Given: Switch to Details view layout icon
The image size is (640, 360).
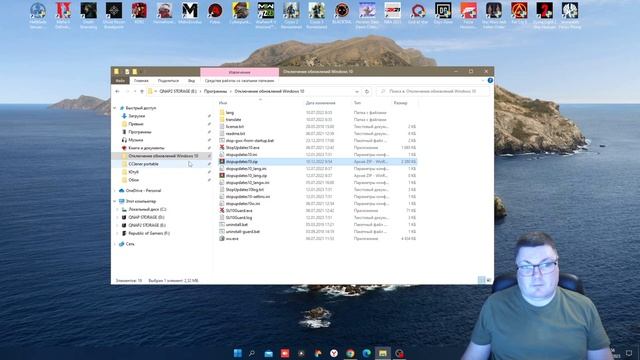Looking at the screenshot, I should coord(481,280).
